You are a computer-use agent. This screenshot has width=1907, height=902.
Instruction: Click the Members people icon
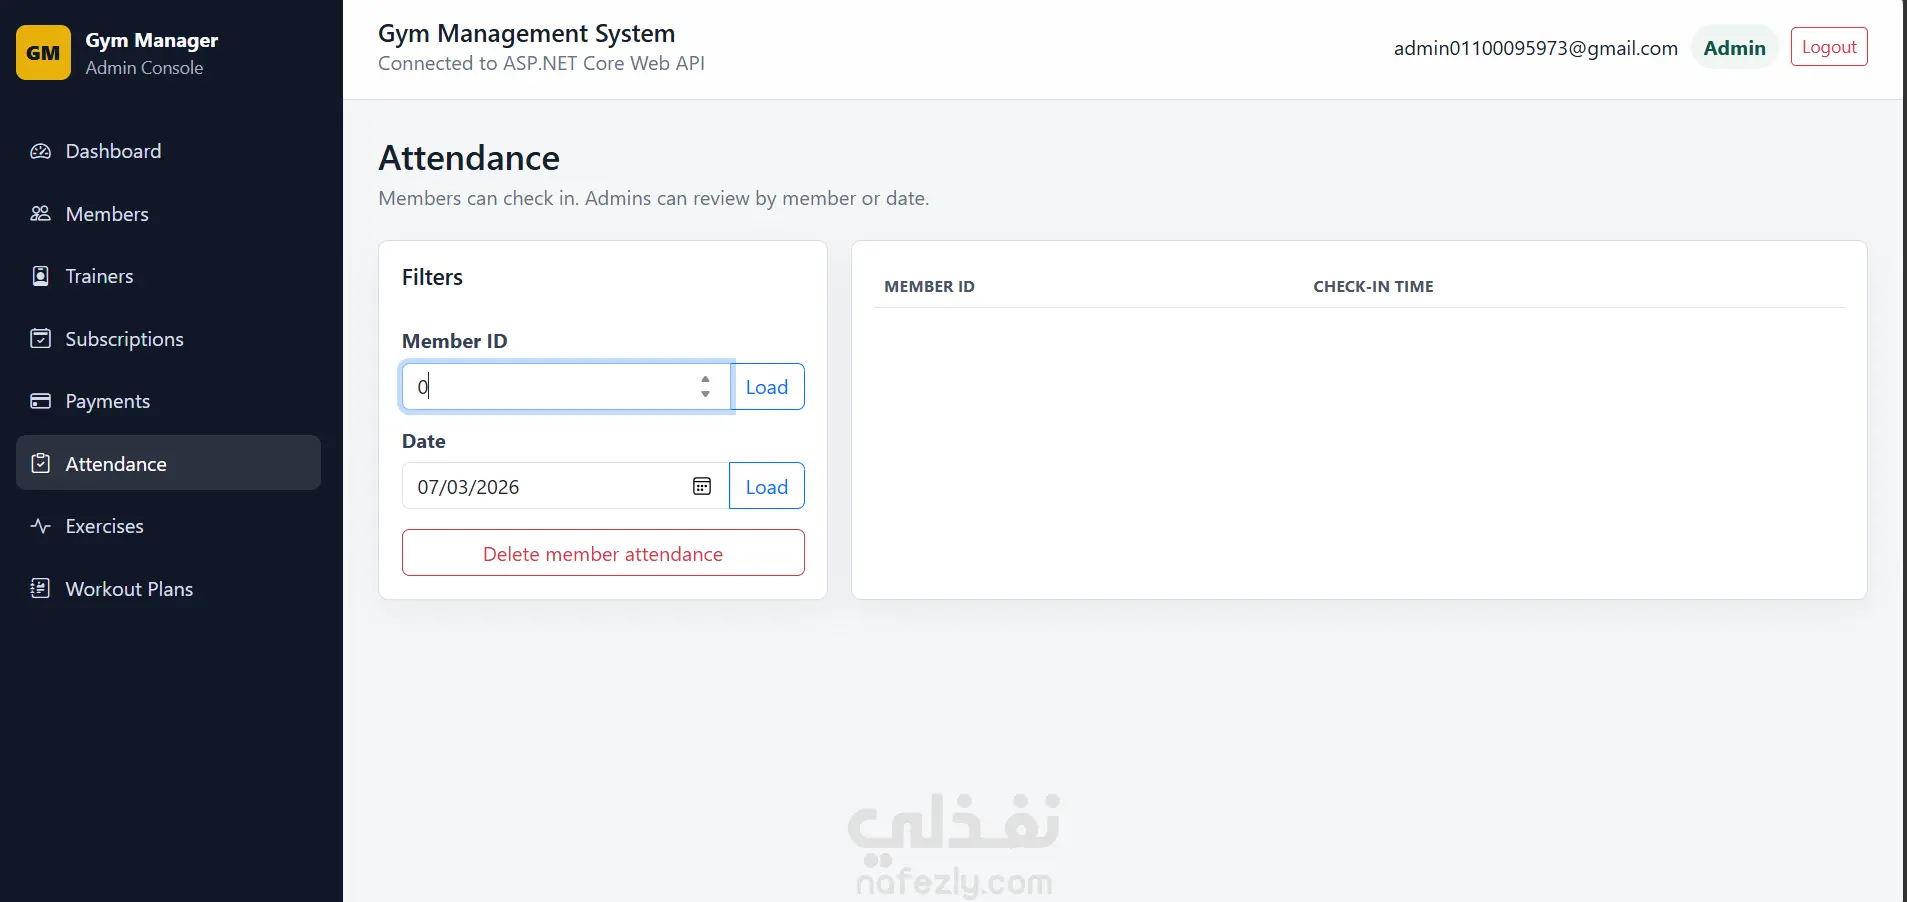[40, 214]
